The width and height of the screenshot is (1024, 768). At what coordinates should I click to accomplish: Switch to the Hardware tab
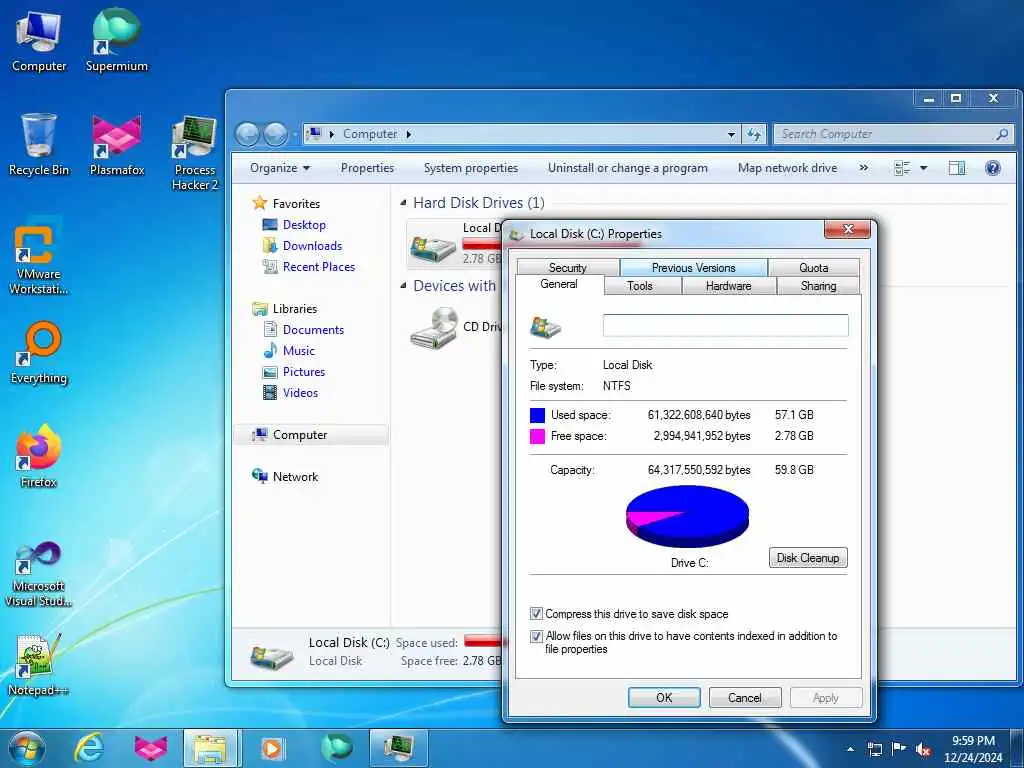[x=729, y=286]
